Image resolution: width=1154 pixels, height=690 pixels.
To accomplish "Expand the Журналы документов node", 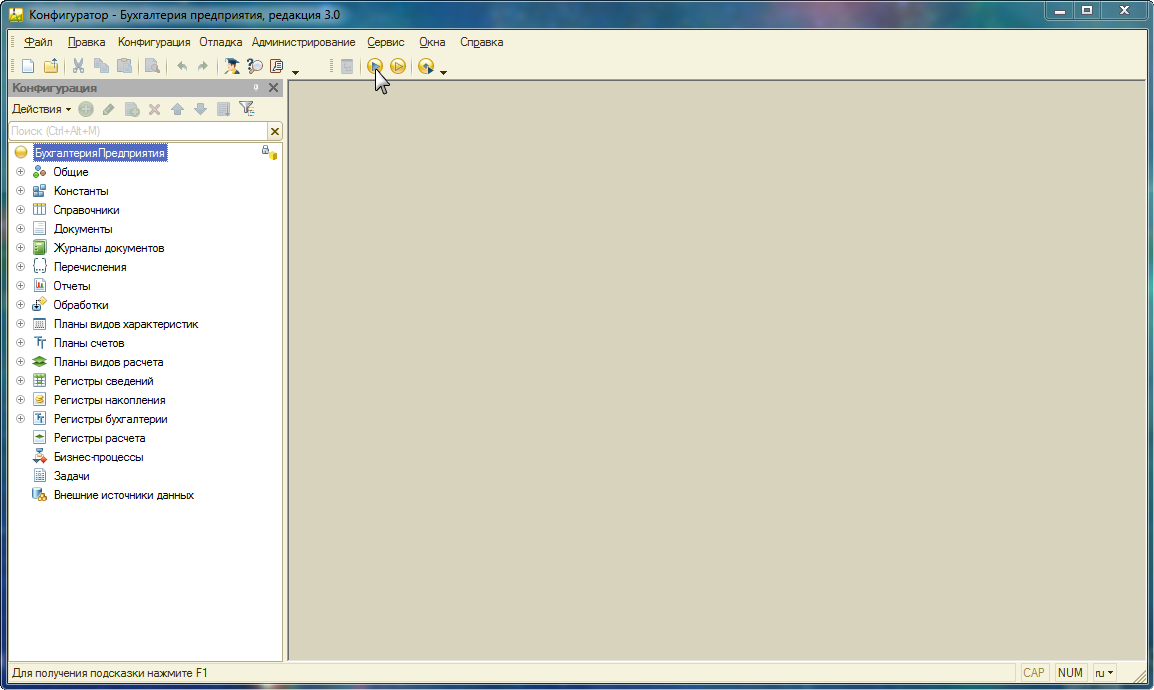I will tap(21, 248).
